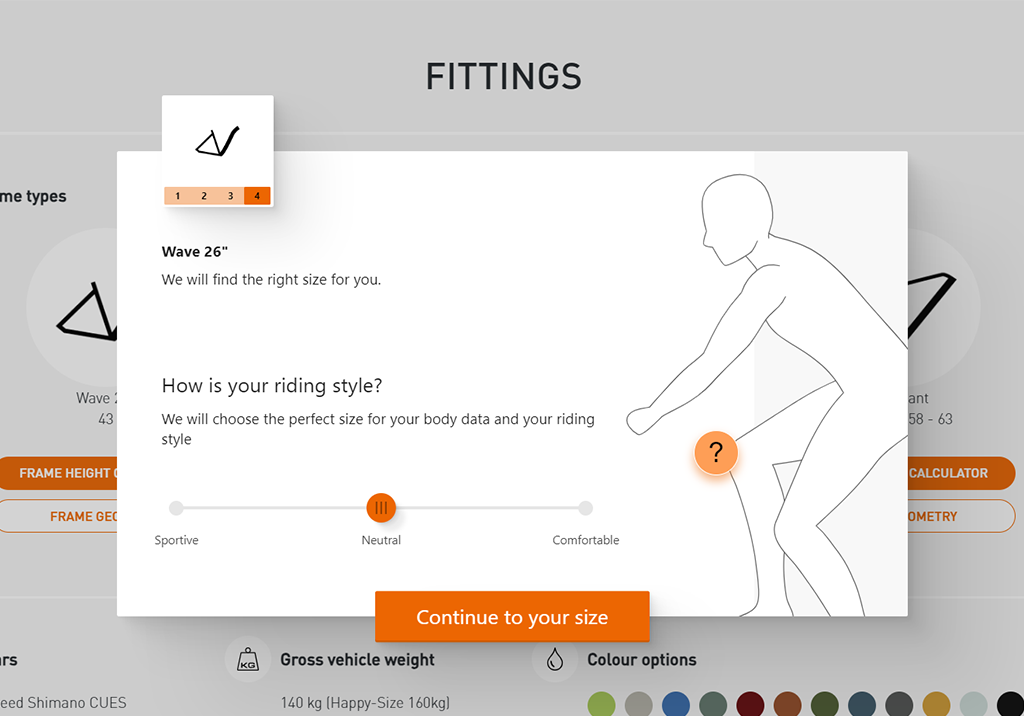This screenshot has height=716, width=1024.
Task: Click the Colour options droplet icon
Action: 554,659
